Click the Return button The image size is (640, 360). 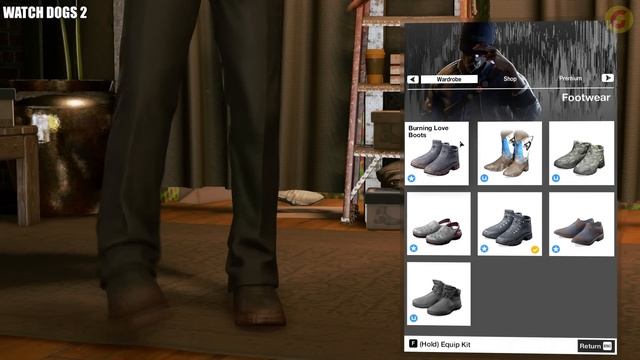point(596,346)
